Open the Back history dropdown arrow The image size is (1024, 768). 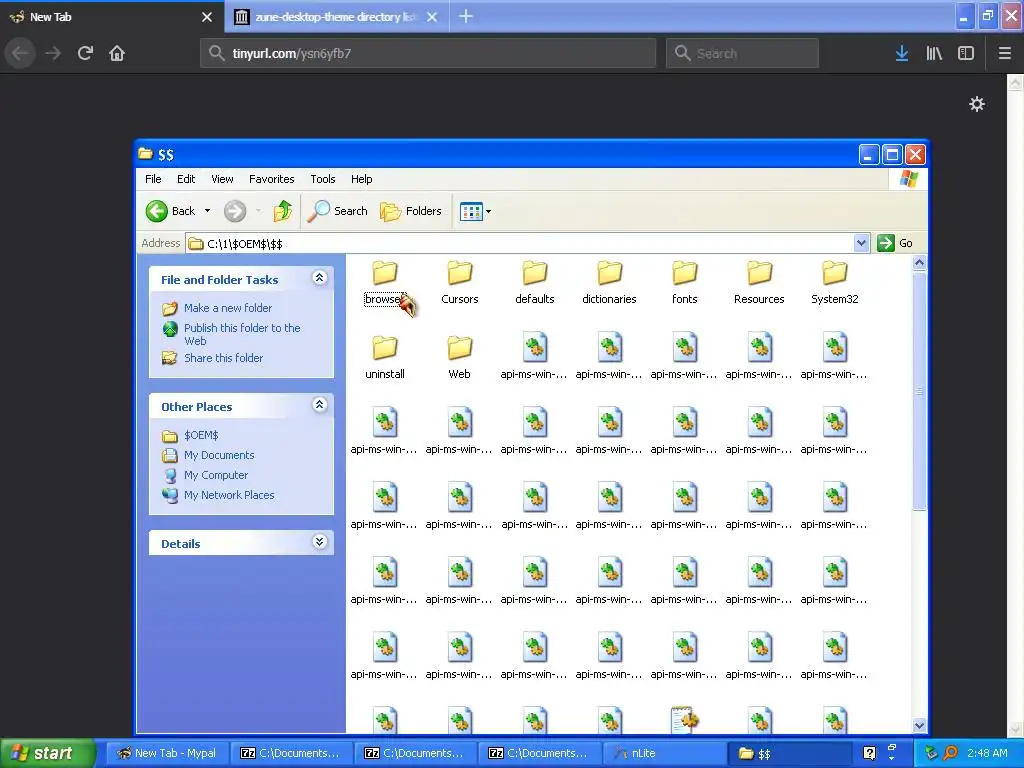pyautogui.click(x=207, y=211)
